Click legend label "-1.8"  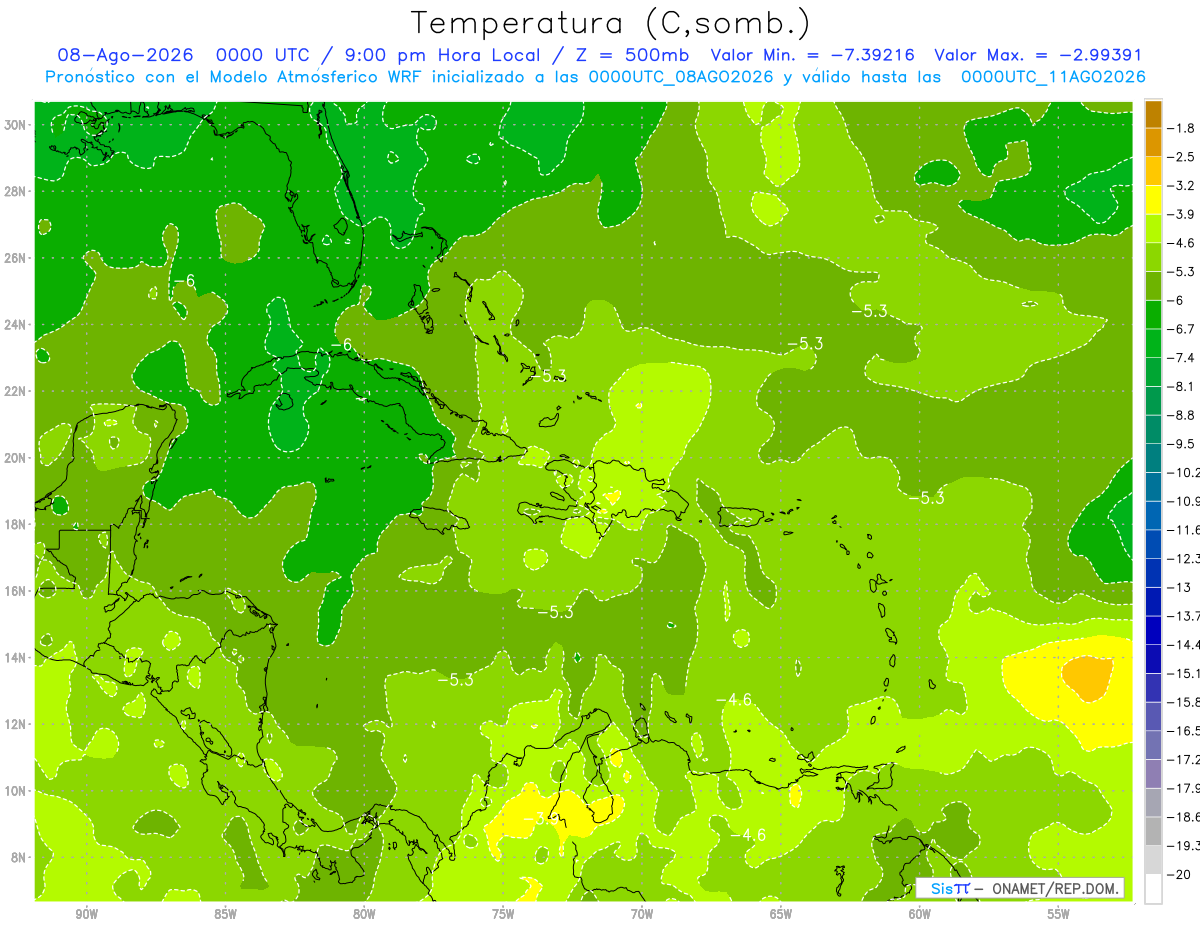coord(1182,128)
